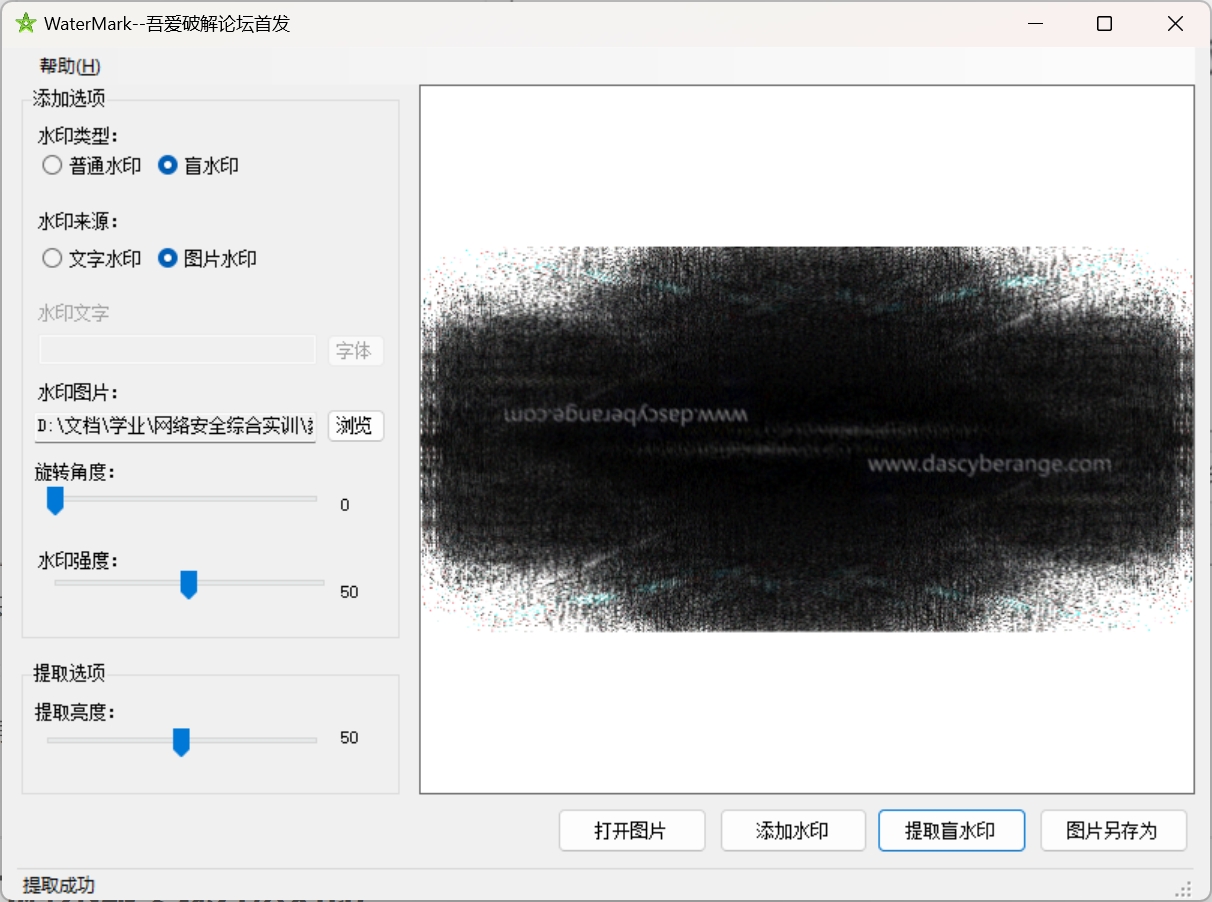Click the 水印类型: label
Viewport: 1212px width, 902px height.
pyautogui.click(x=78, y=135)
